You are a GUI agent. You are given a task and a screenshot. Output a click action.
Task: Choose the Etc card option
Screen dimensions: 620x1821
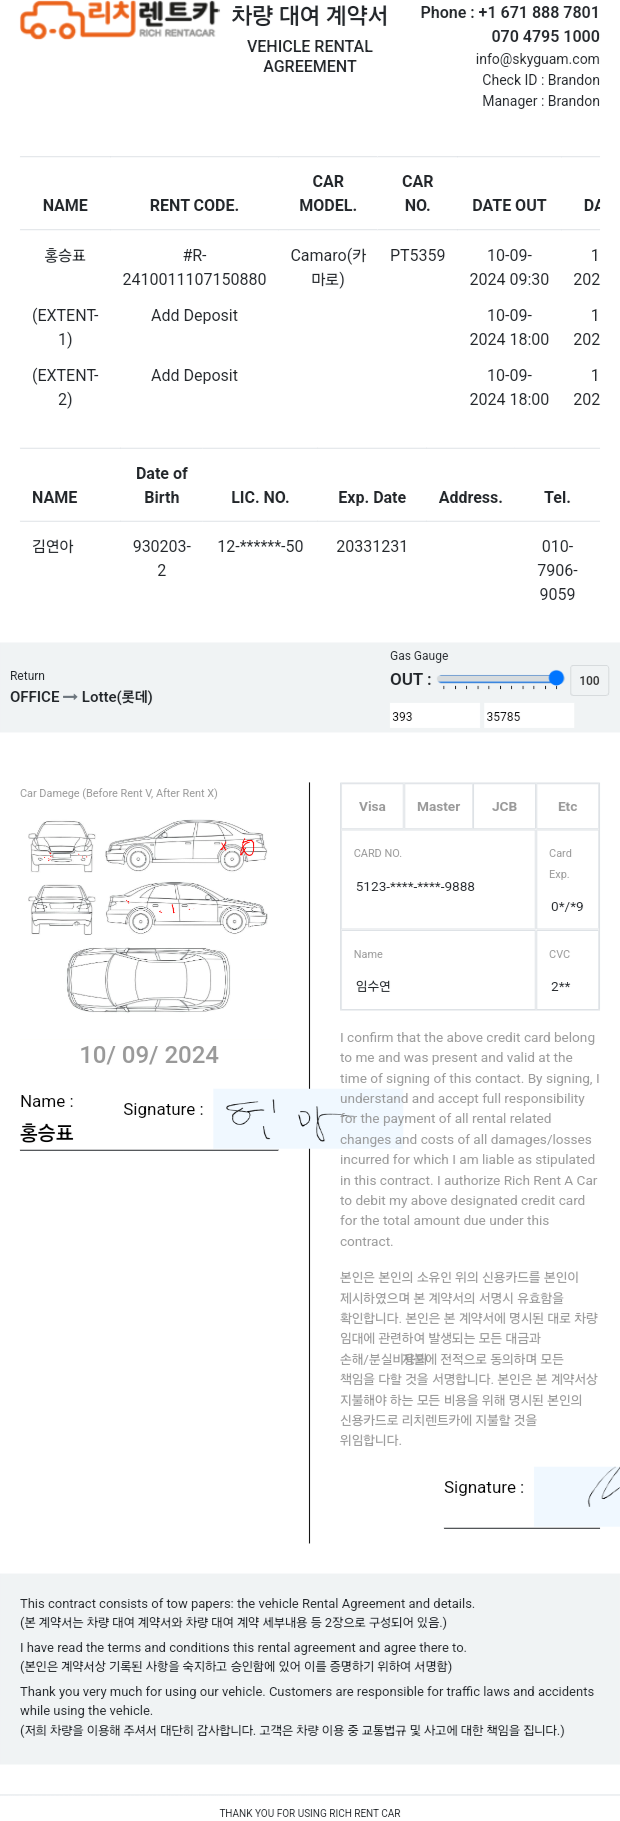(568, 807)
